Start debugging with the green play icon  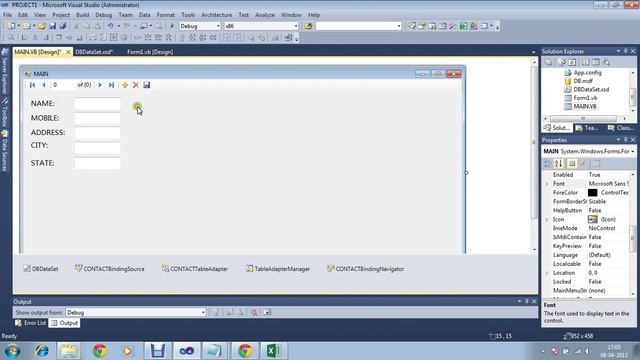[x=172, y=26]
